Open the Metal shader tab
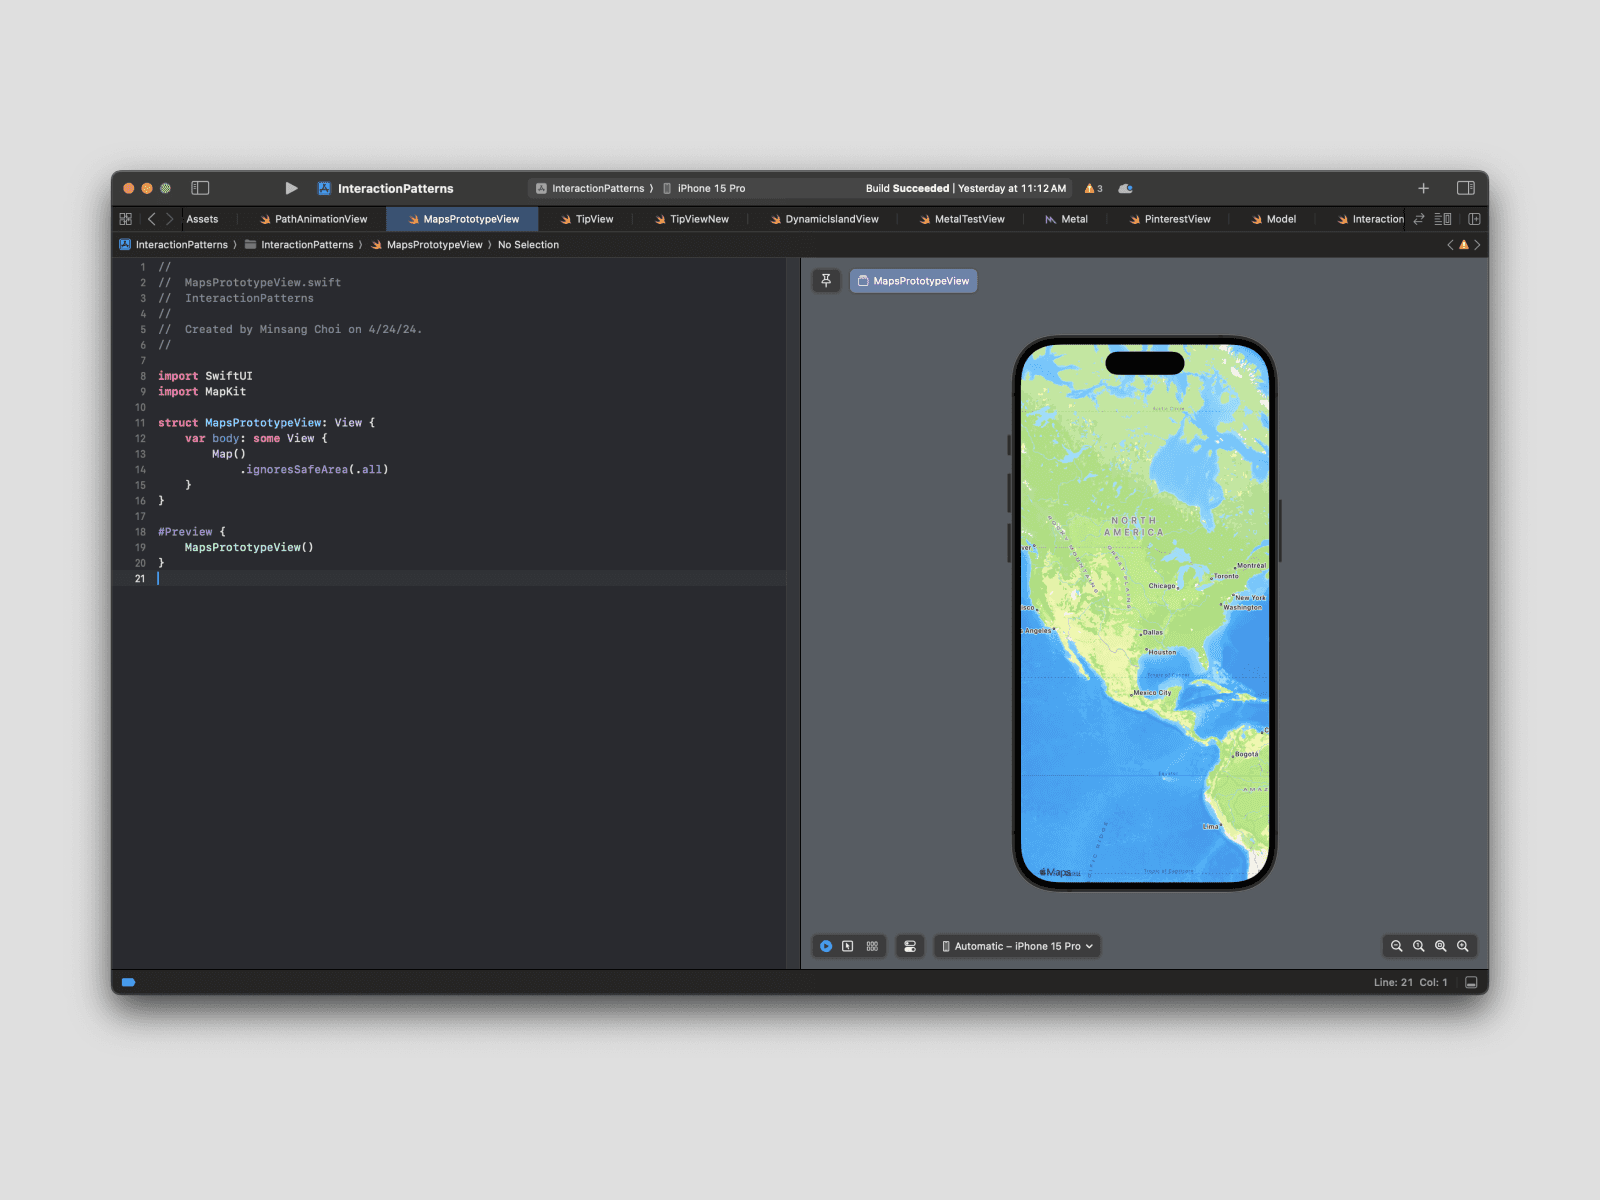This screenshot has height=1200, width=1600. coord(1066,219)
